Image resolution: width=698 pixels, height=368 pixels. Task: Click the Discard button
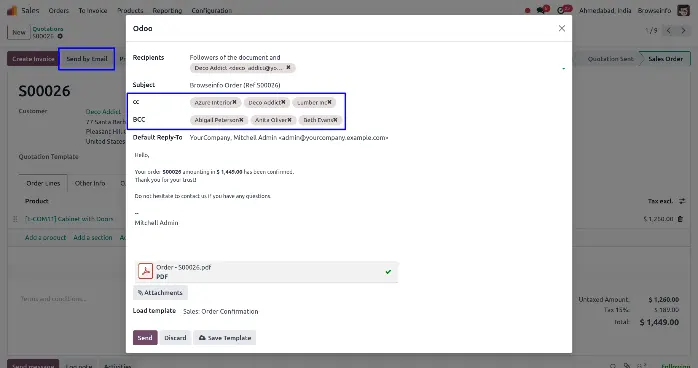(x=175, y=338)
